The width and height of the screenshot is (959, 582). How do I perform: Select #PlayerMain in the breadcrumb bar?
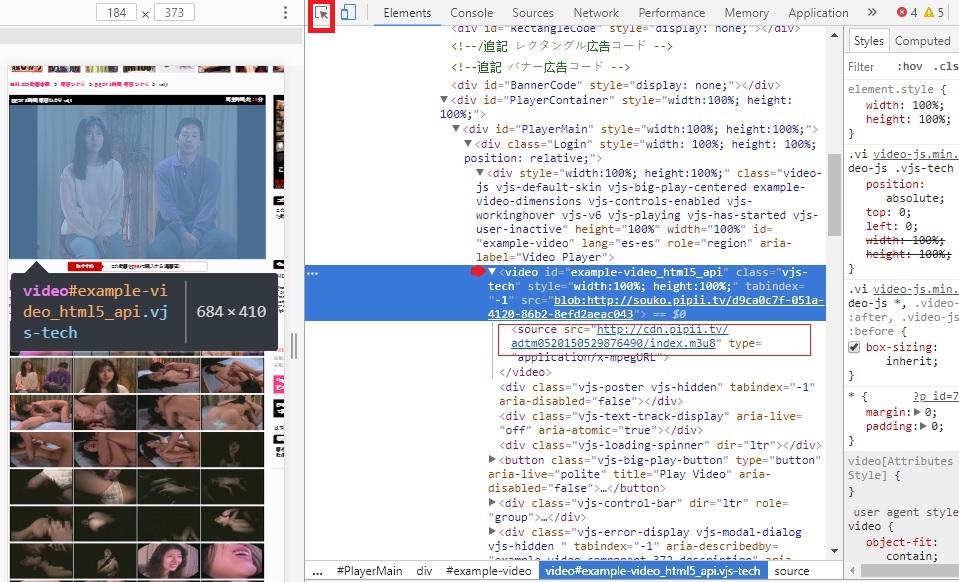[x=369, y=571]
